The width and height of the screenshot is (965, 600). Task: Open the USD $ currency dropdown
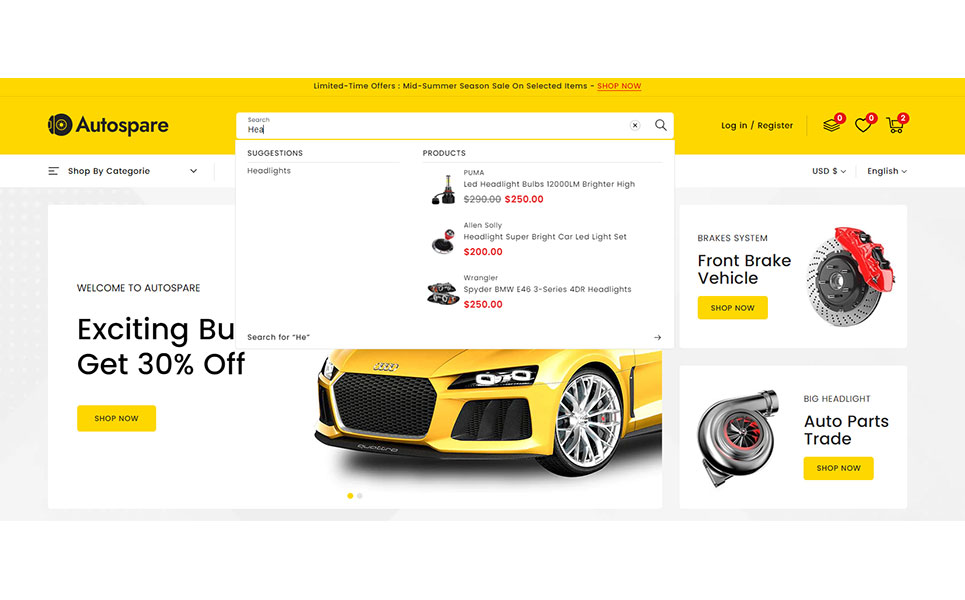tap(828, 171)
